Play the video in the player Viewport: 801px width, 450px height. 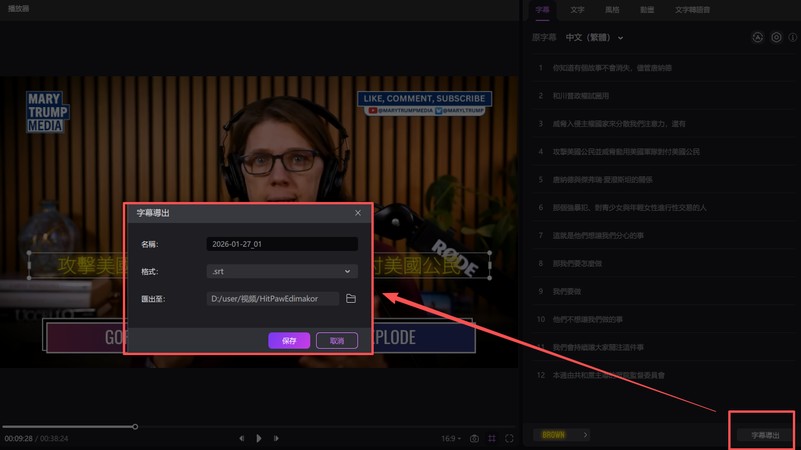(x=258, y=438)
